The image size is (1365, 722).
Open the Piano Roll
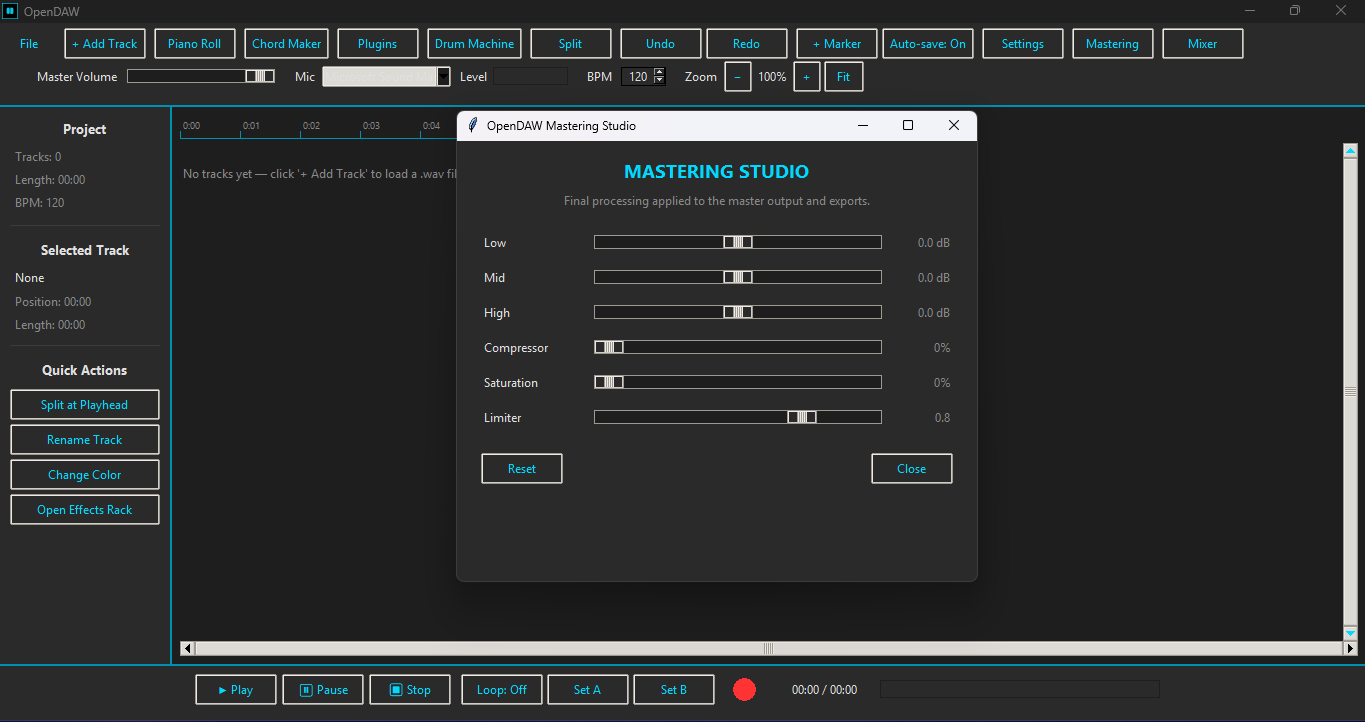pyautogui.click(x=195, y=44)
